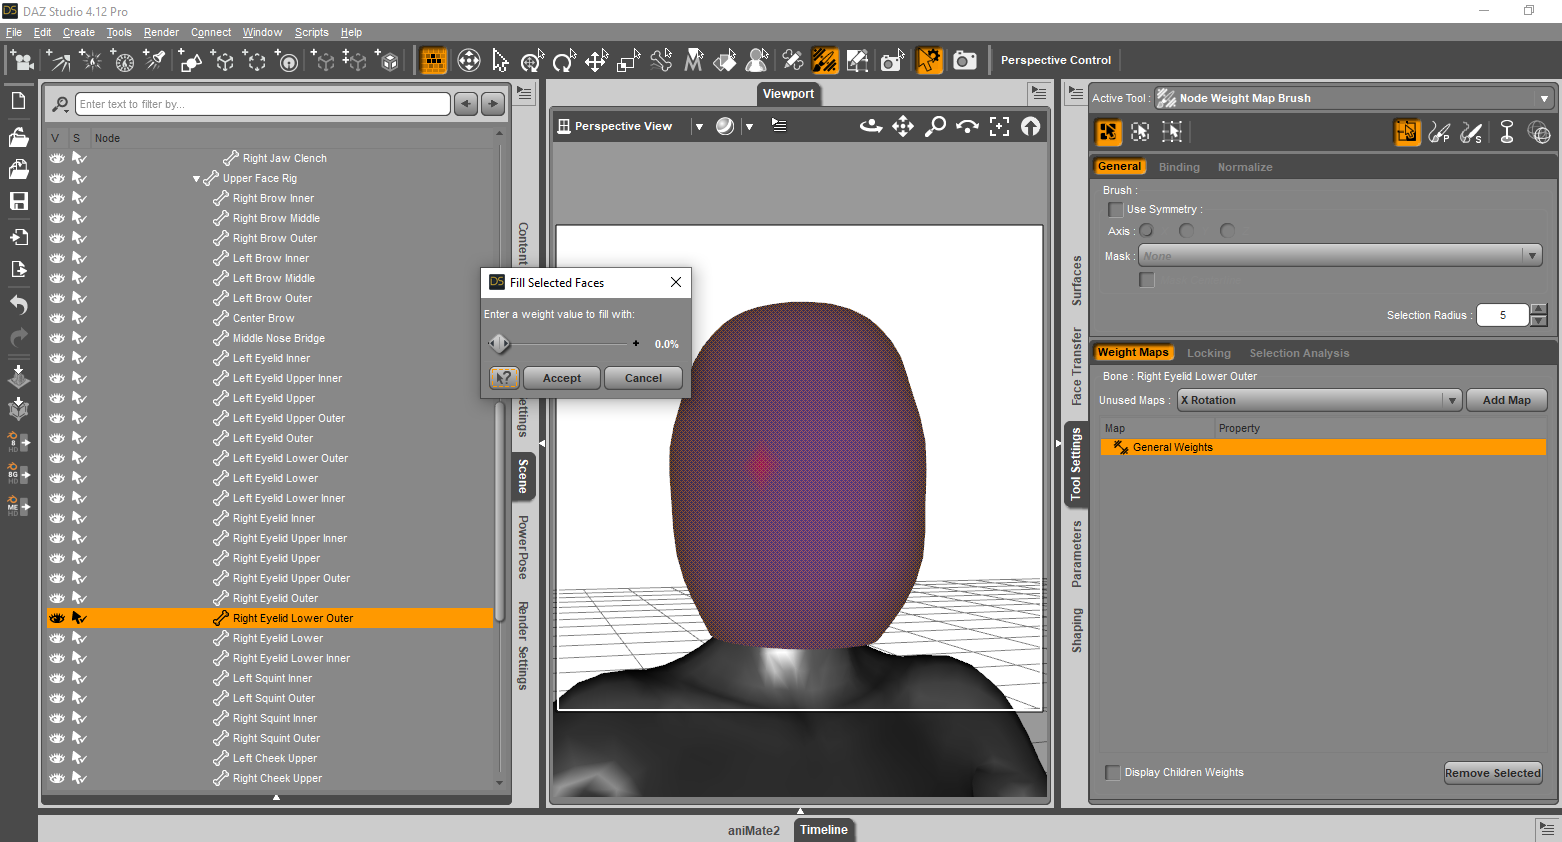Select the paint brush P mode icon
The image size is (1562, 842).
(x=1439, y=132)
